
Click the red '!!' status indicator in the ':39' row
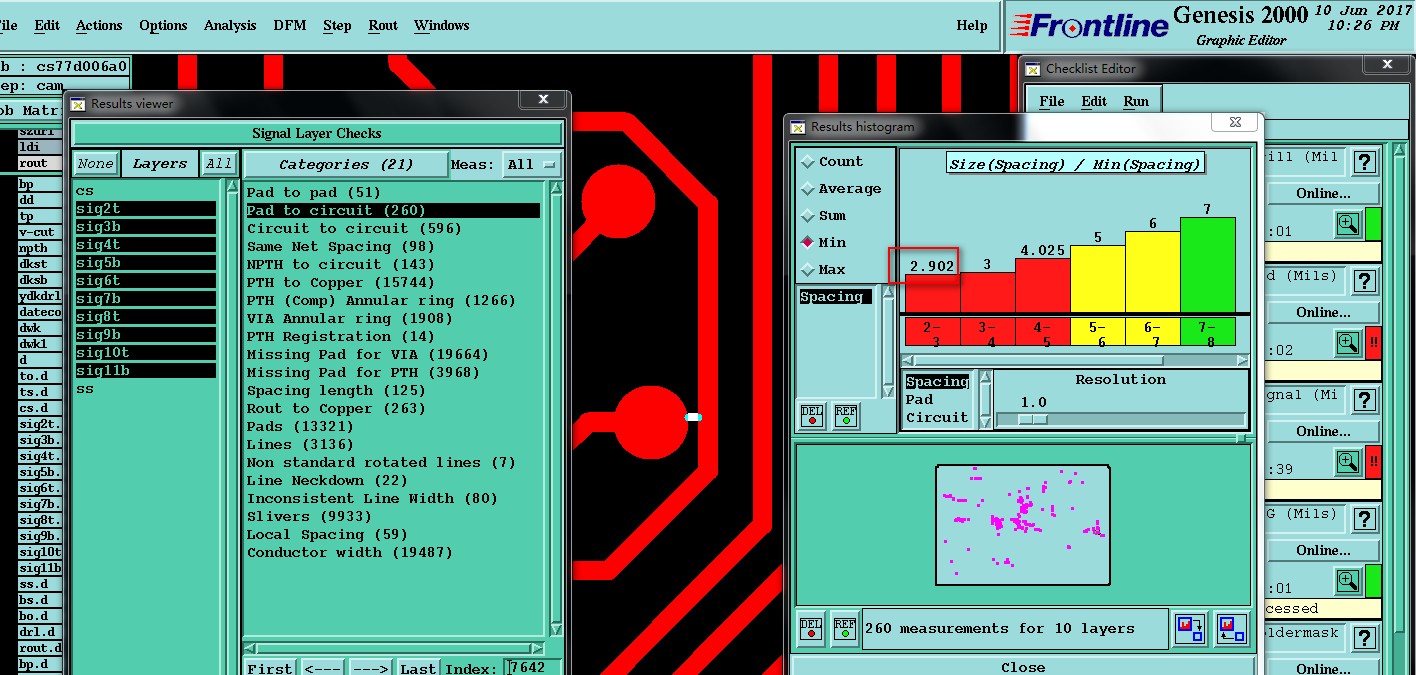[x=1373, y=462]
